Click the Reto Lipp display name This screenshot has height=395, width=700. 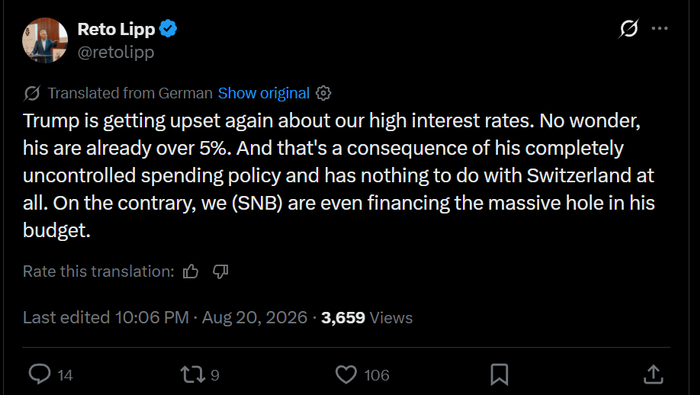tap(116, 29)
